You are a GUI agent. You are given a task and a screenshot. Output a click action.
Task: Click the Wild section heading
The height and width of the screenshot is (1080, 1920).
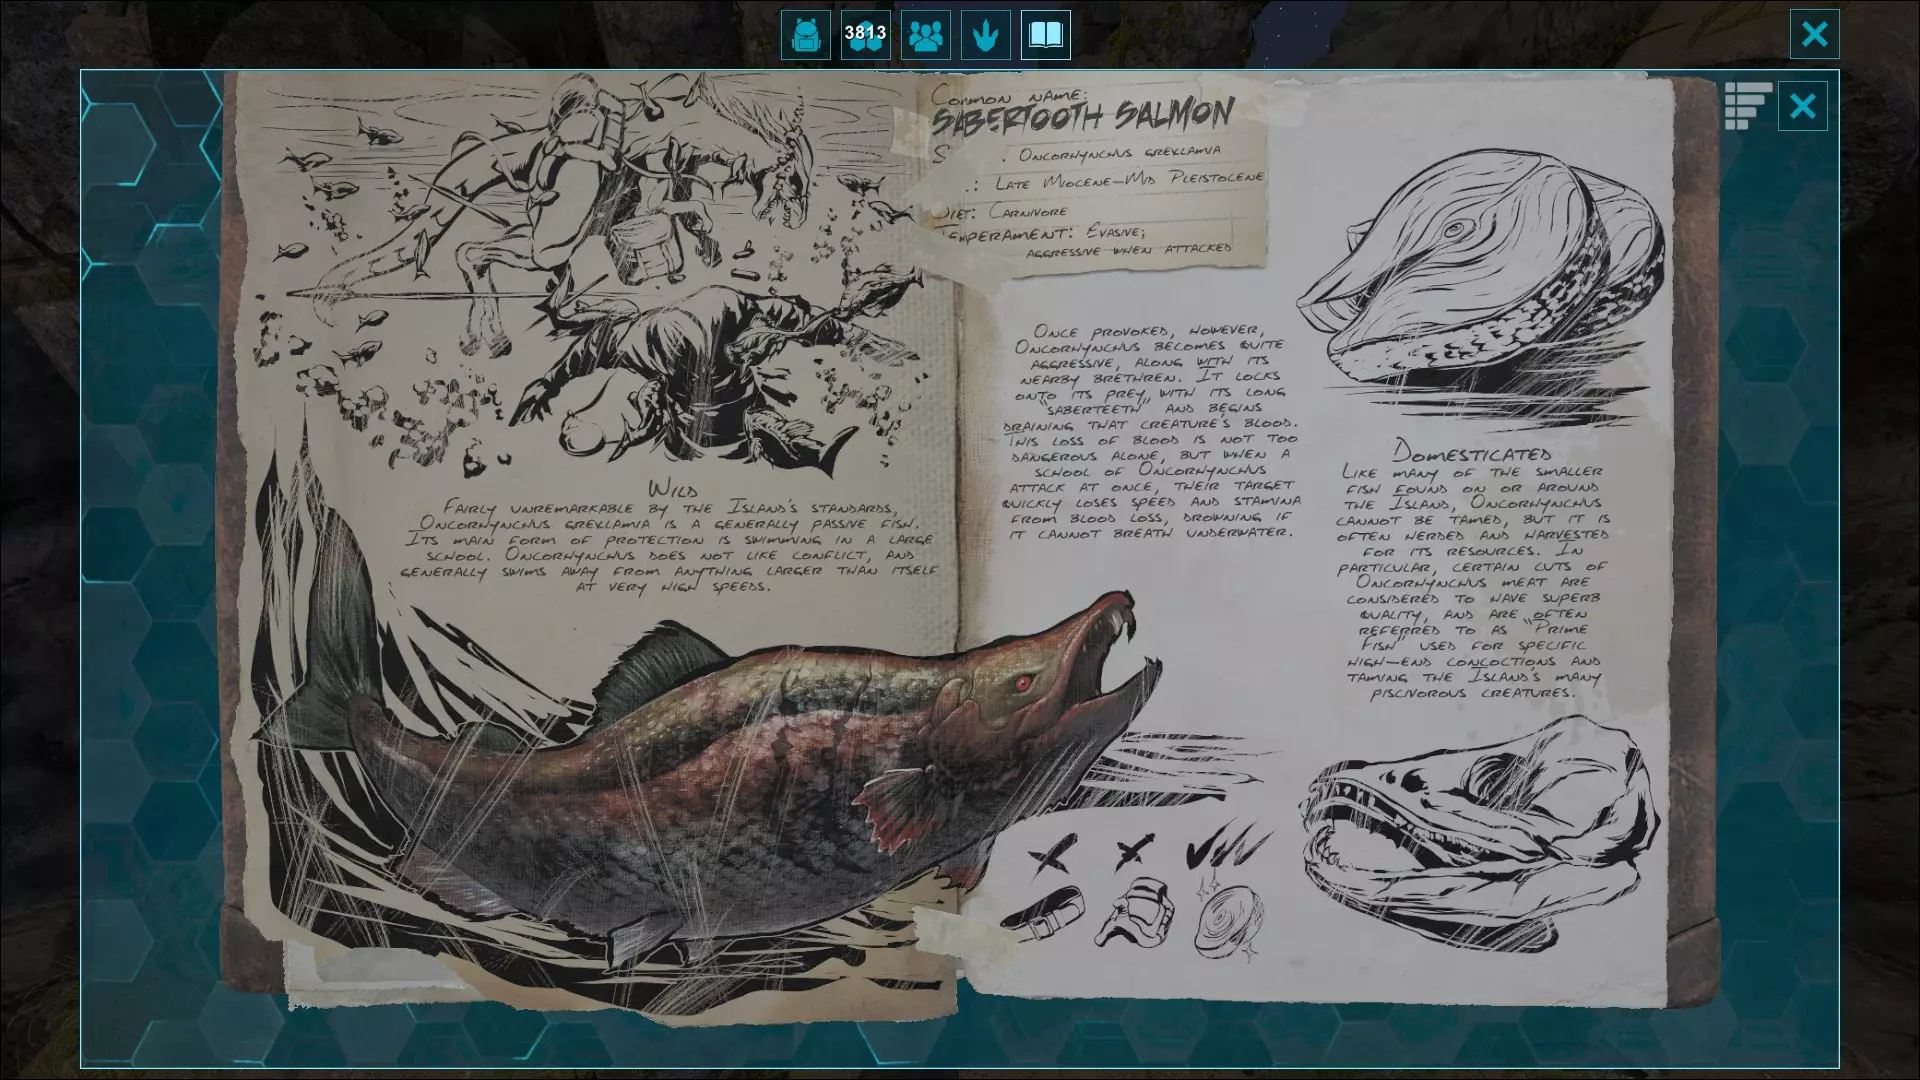click(x=673, y=489)
